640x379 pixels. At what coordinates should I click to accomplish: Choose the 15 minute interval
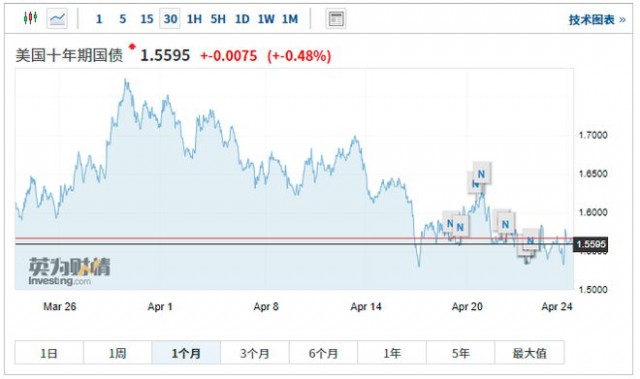coord(147,19)
